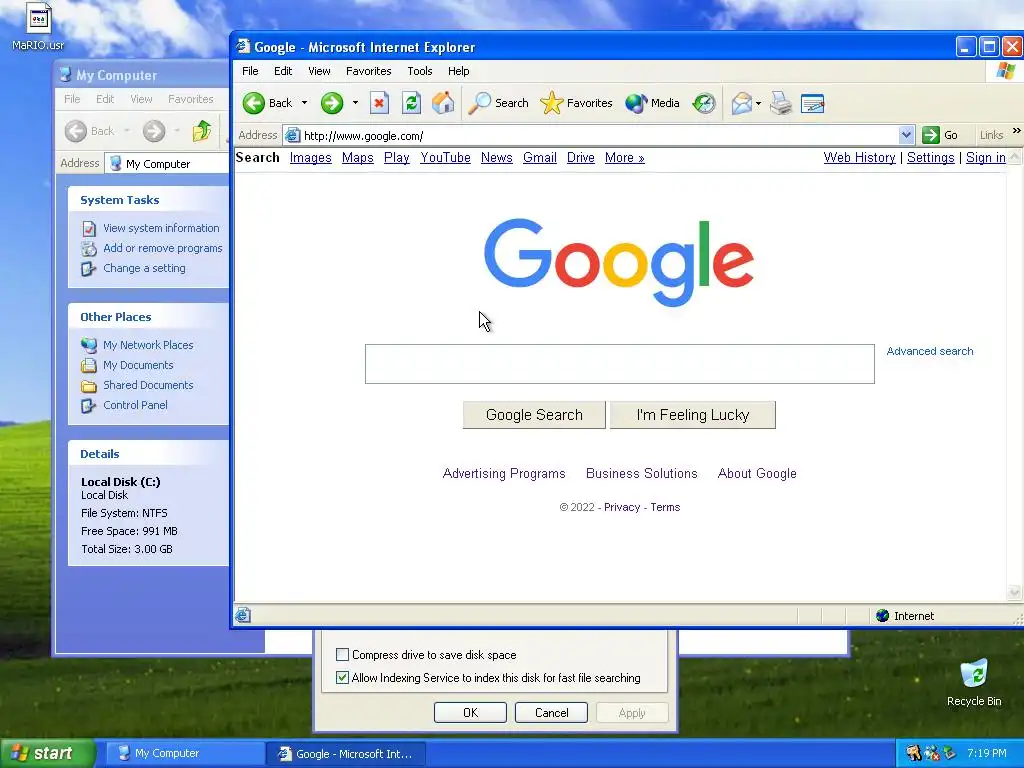1024x768 pixels.
Task: Open the Favorites star pane
Action: point(577,103)
